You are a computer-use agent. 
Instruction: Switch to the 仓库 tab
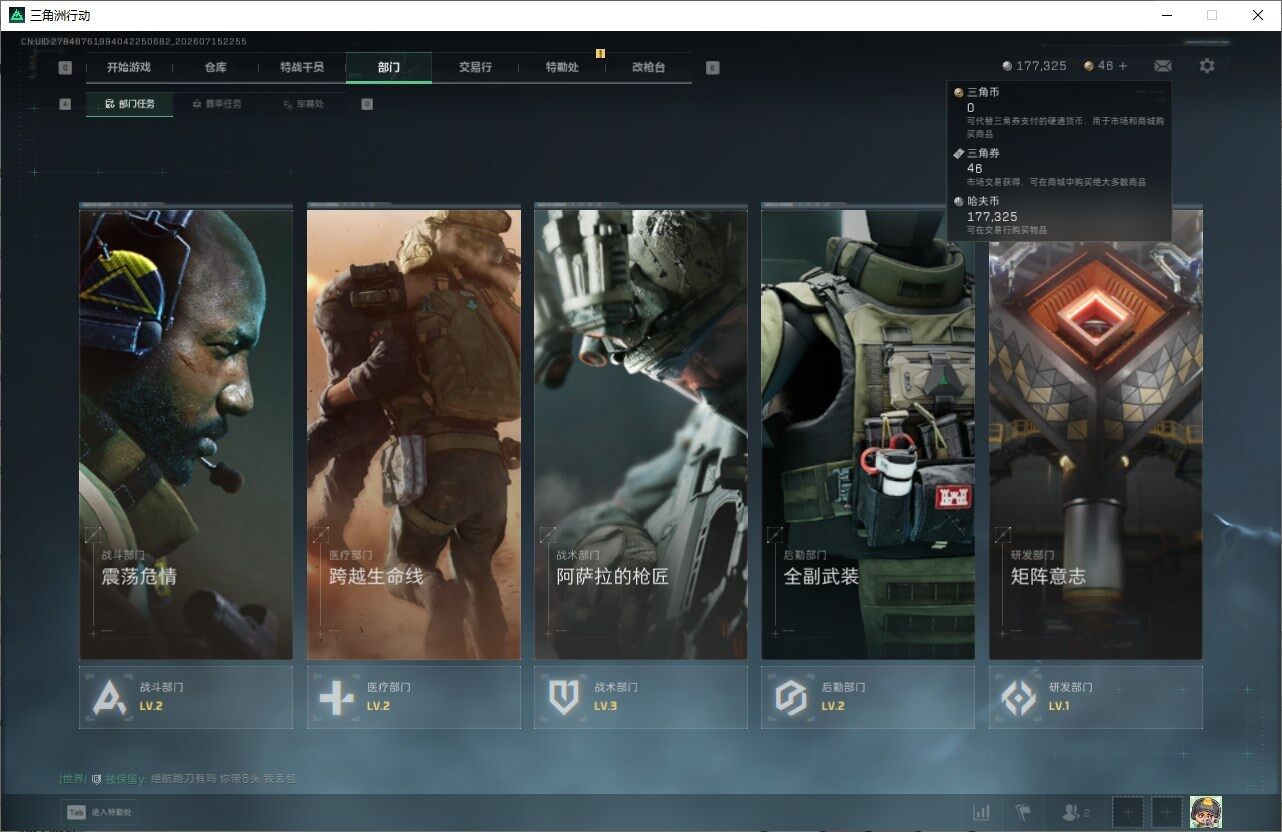(x=215, y=67)
